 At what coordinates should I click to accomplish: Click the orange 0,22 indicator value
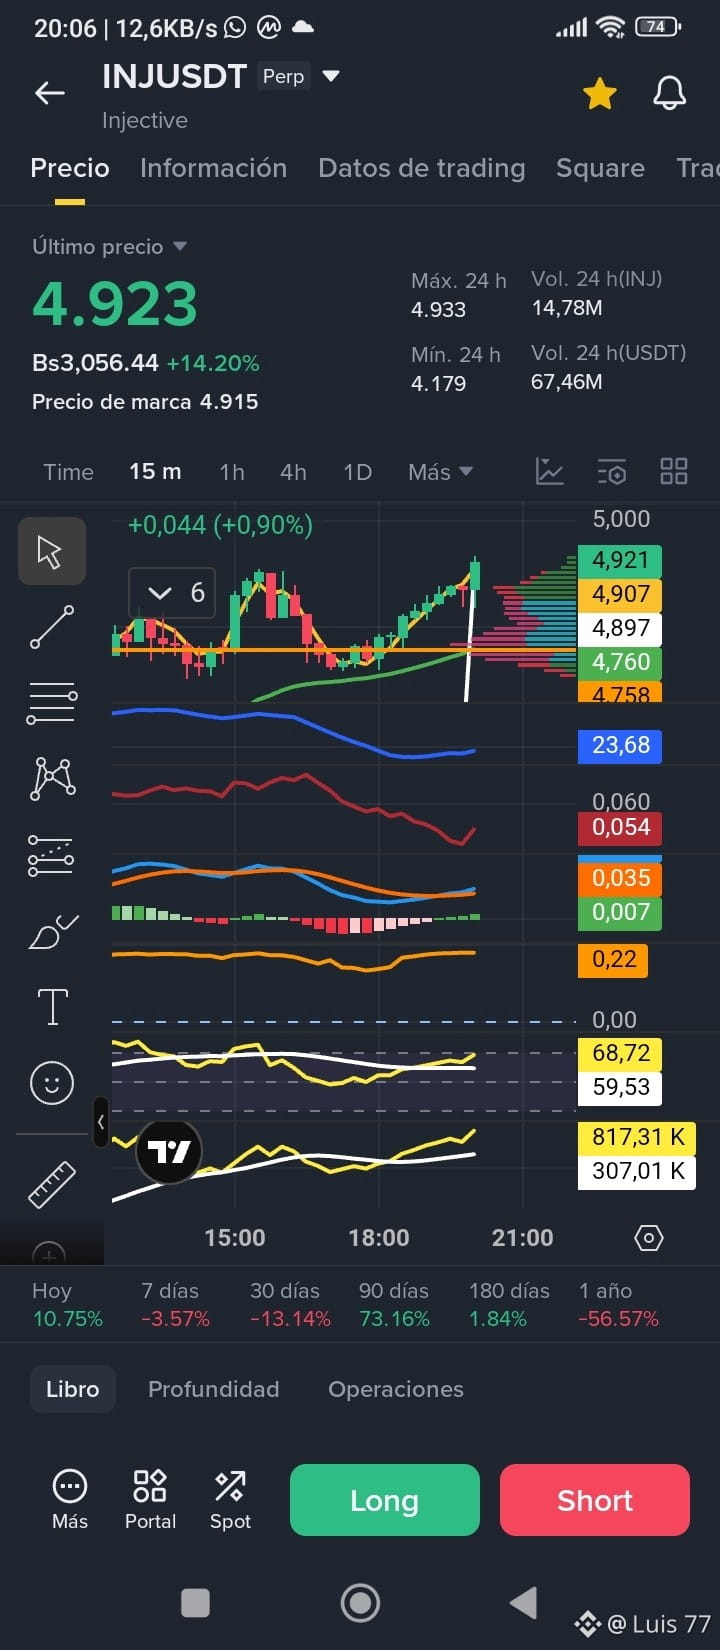tap(613, 960)
